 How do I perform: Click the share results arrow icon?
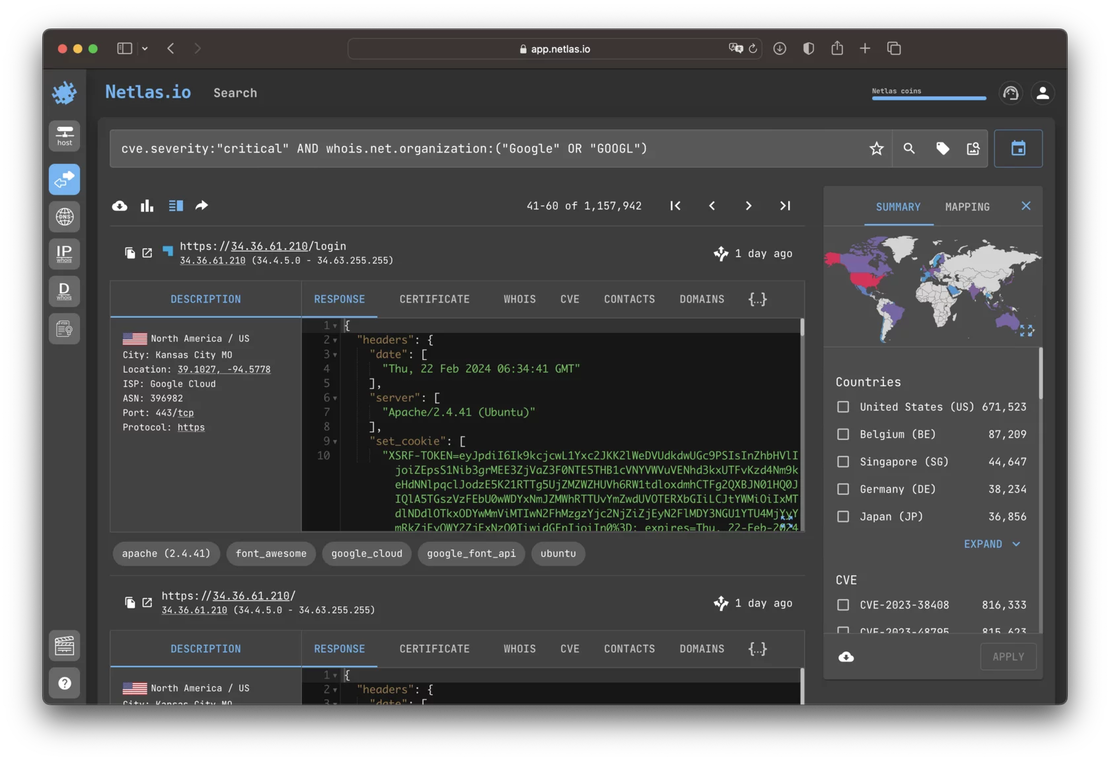point(200,205)
